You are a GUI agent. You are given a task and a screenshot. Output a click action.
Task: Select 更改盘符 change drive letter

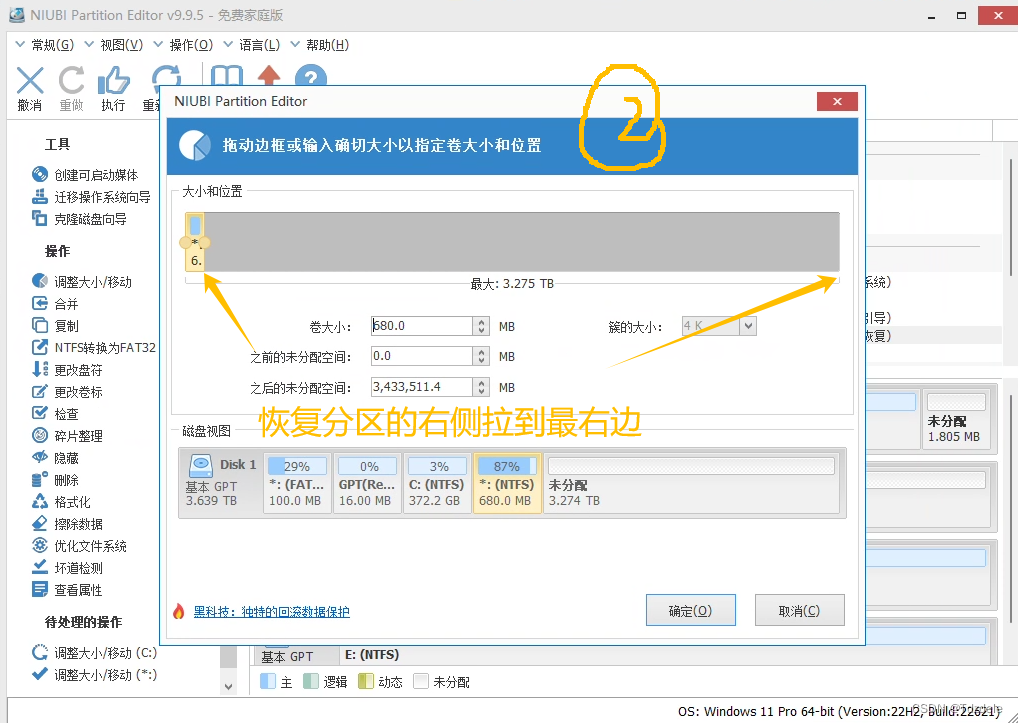[x=68, y=370]
